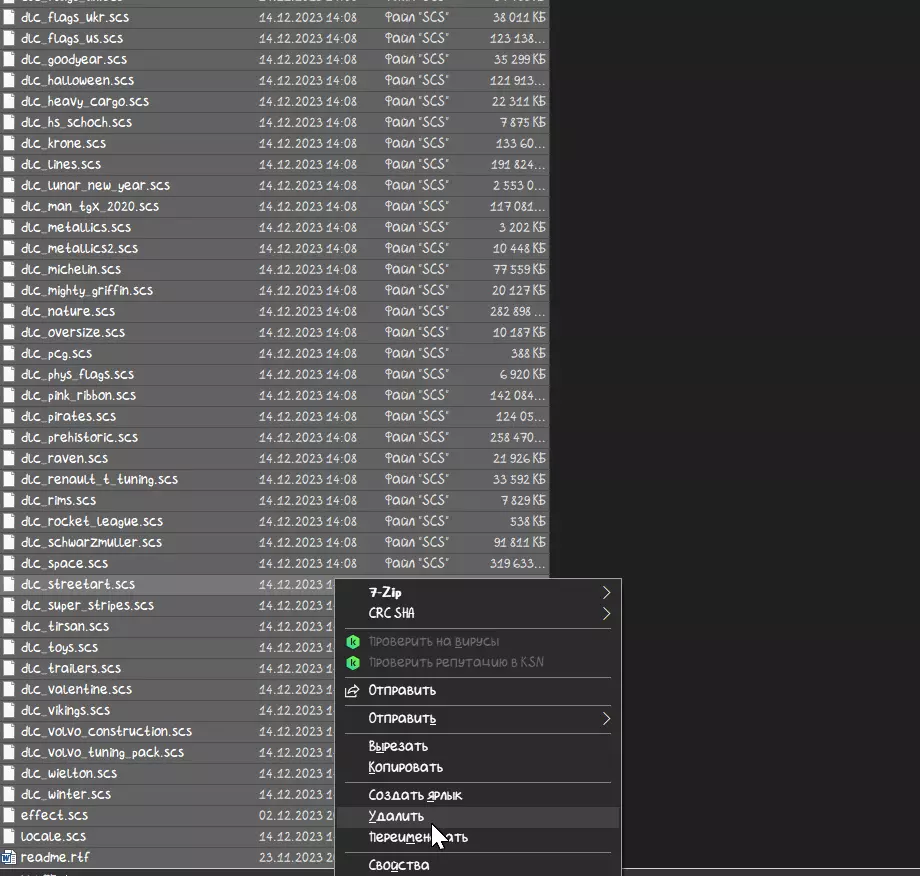The width and height of the screenshot is (920, 876).
Task: Expand the second Отправить submenu arrow
Action: click(606, 719)
